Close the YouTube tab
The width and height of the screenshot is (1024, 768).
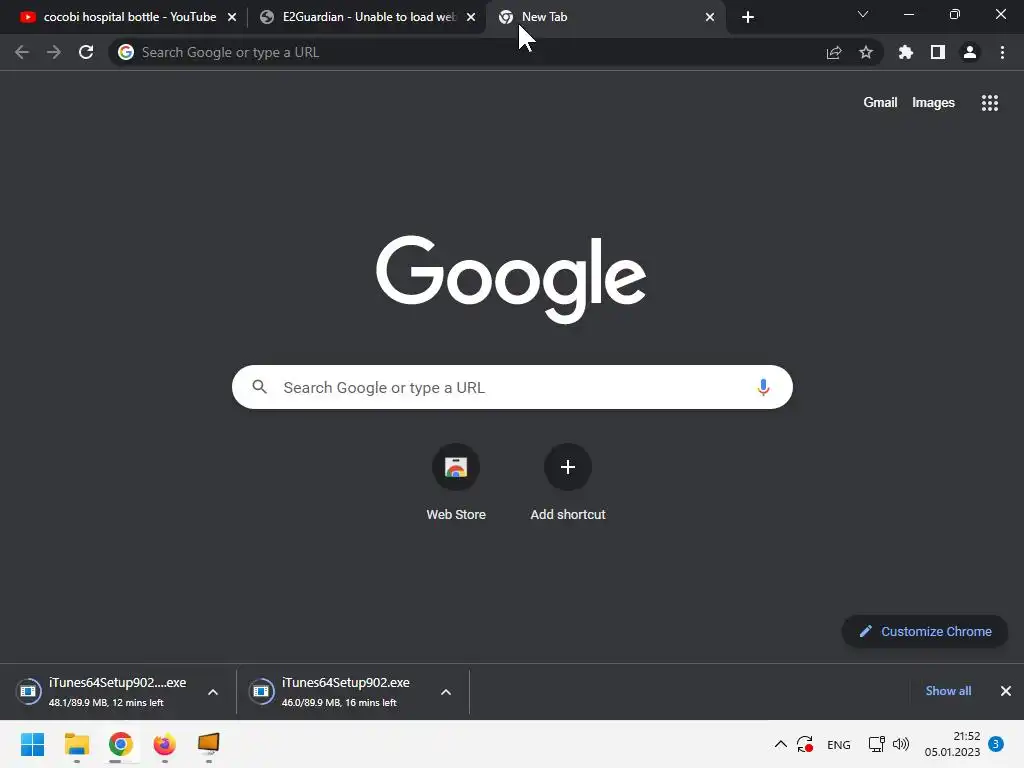click(x=232, y=17)
